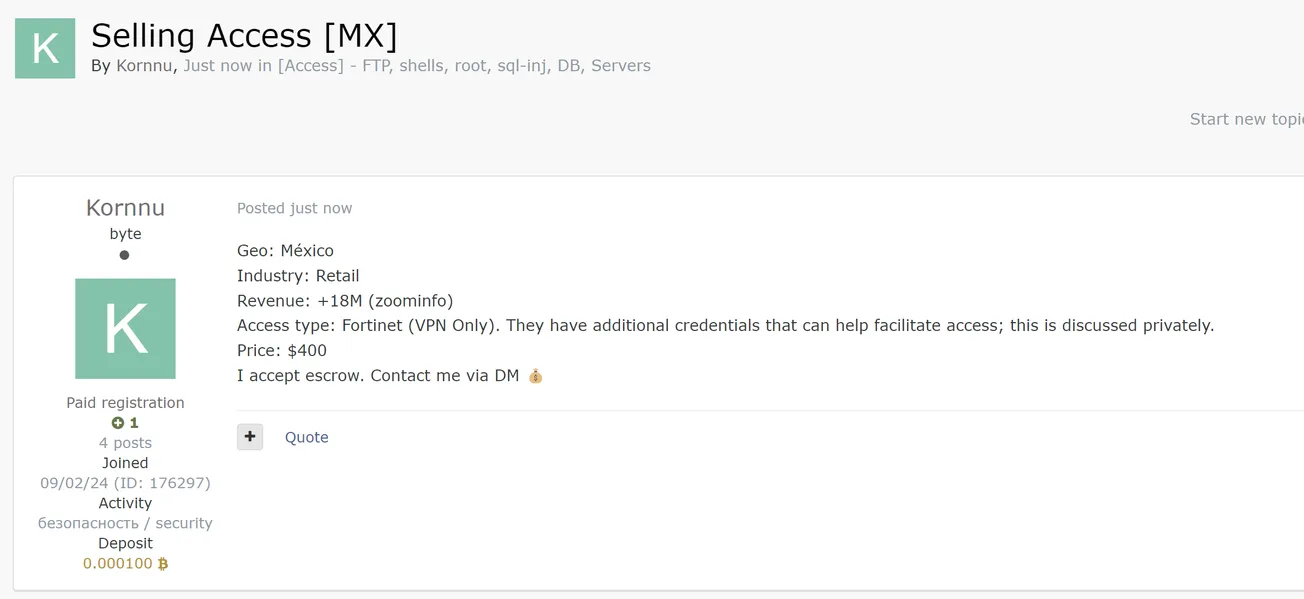Click the '4 posts' count
Viewport: 1304px width, 599px height.
125,443
